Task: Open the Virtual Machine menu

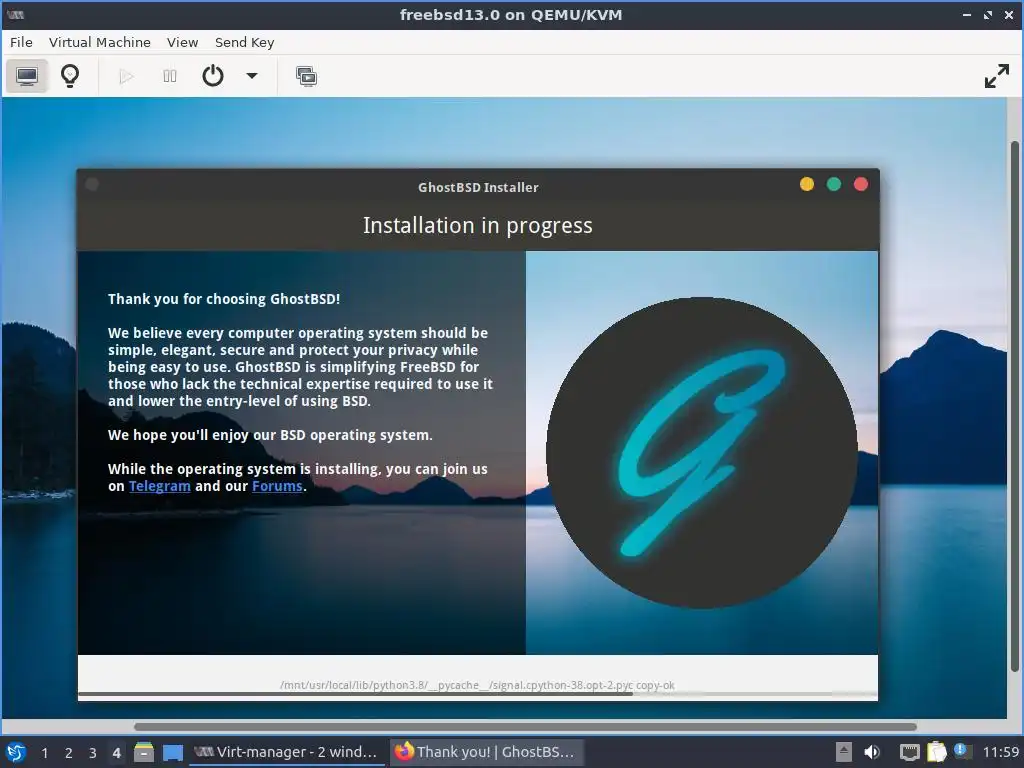Action: pos(99,42)
